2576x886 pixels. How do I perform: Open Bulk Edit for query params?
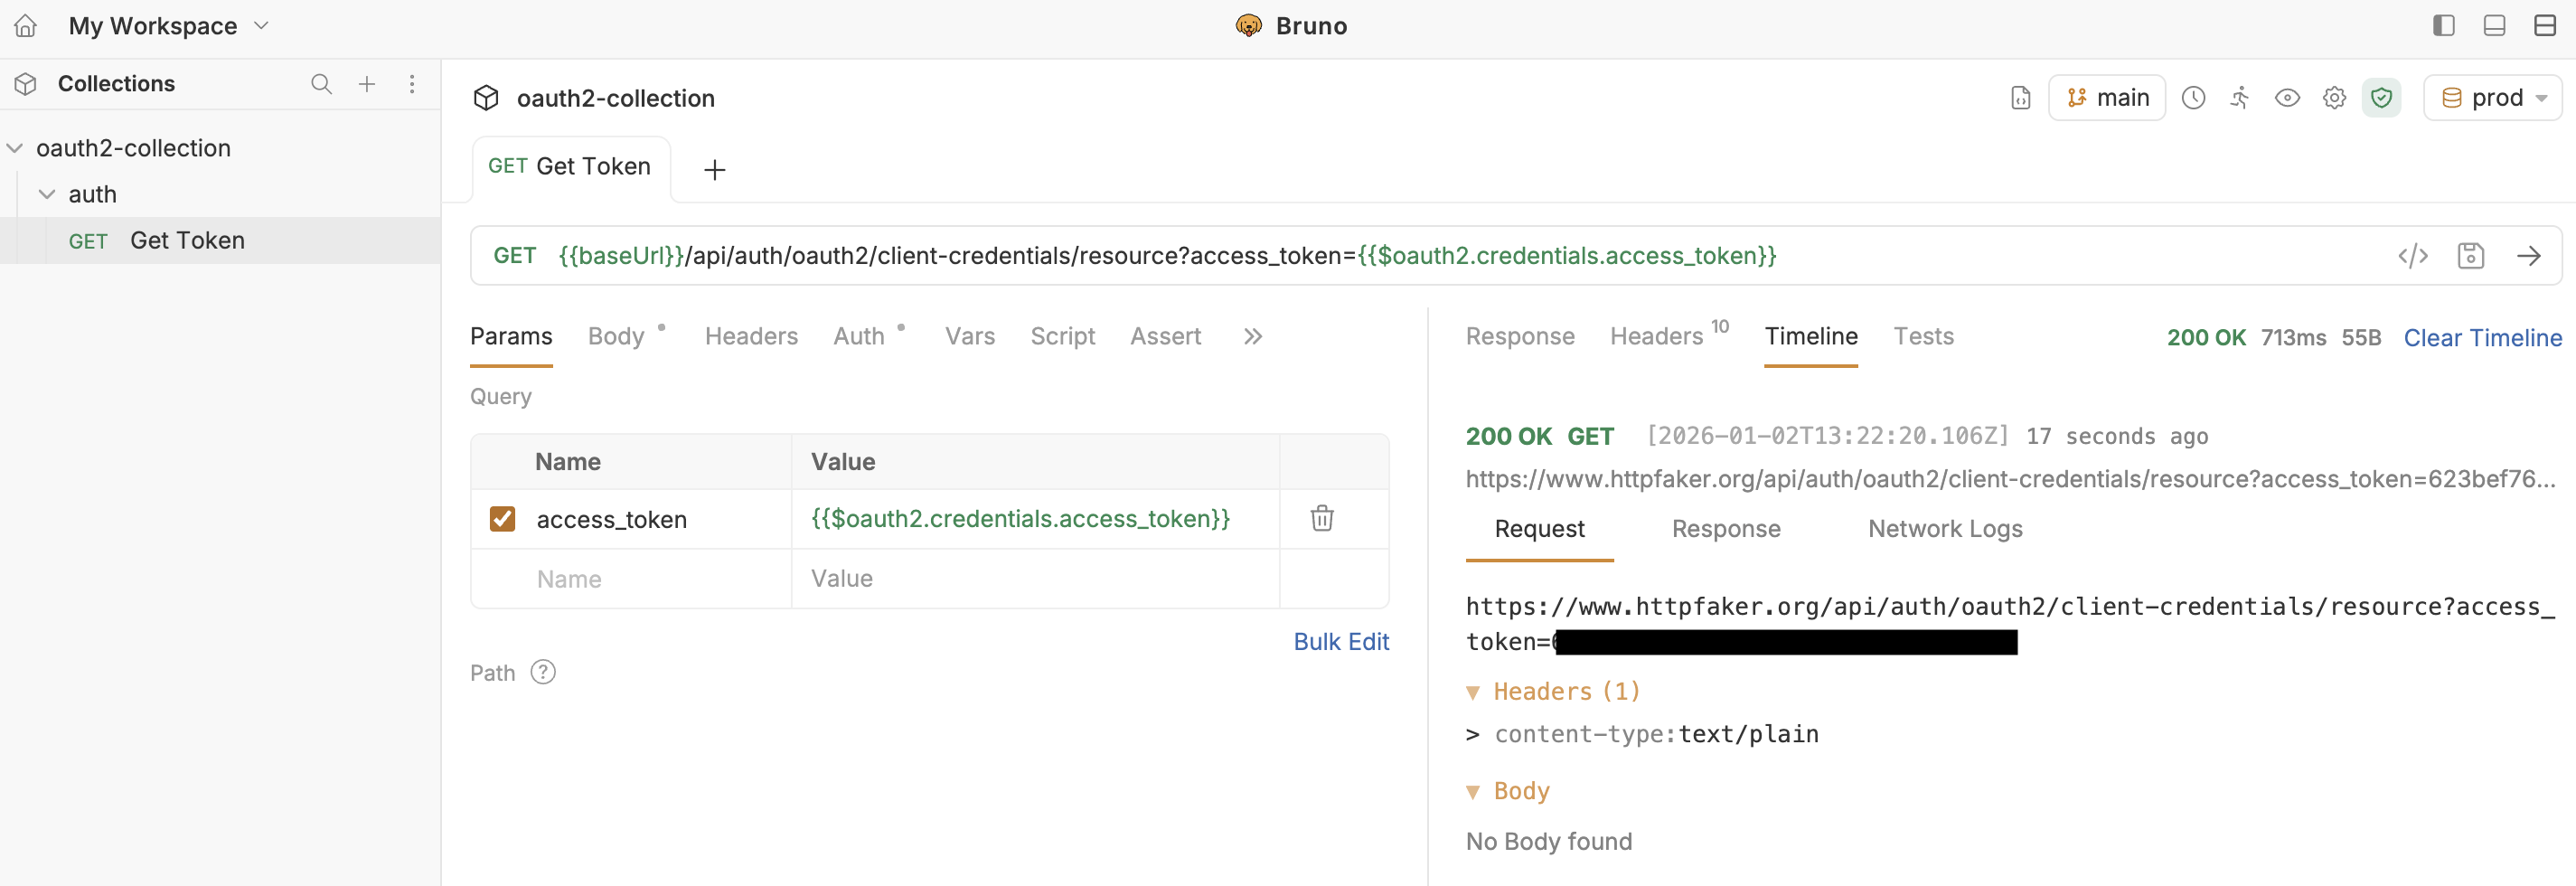click(1341, 641)
